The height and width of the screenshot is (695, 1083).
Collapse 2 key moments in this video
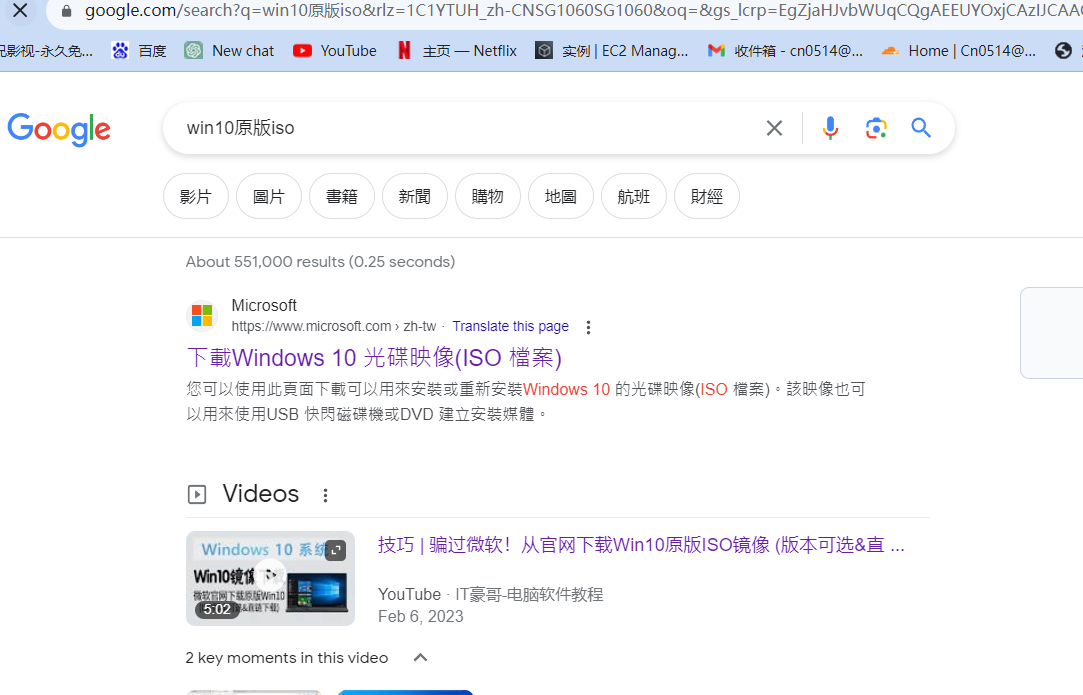(420, 658)
